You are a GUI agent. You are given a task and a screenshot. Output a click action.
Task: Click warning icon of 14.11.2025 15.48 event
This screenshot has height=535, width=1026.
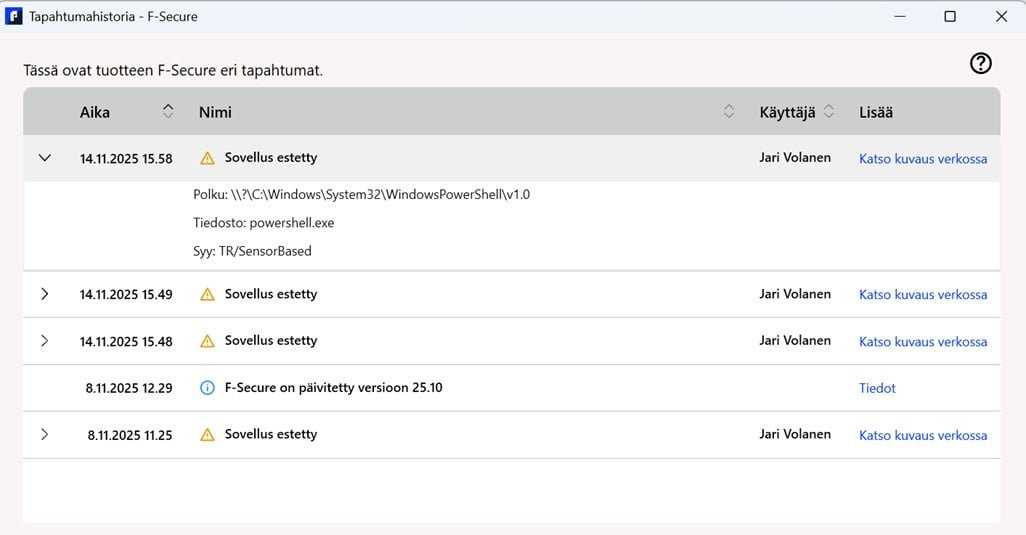coord(207,341)
